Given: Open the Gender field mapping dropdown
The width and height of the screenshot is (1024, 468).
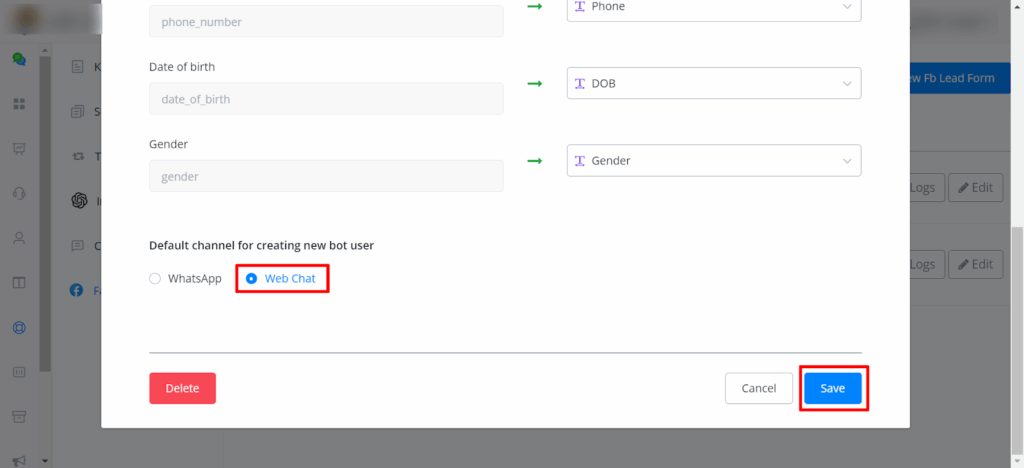Looking at the screenshot, I should [x=713, y=160].
